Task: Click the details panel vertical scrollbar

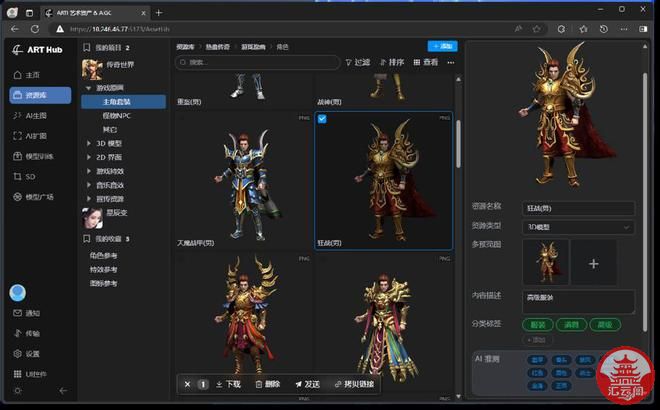Action: coord(645,202)
